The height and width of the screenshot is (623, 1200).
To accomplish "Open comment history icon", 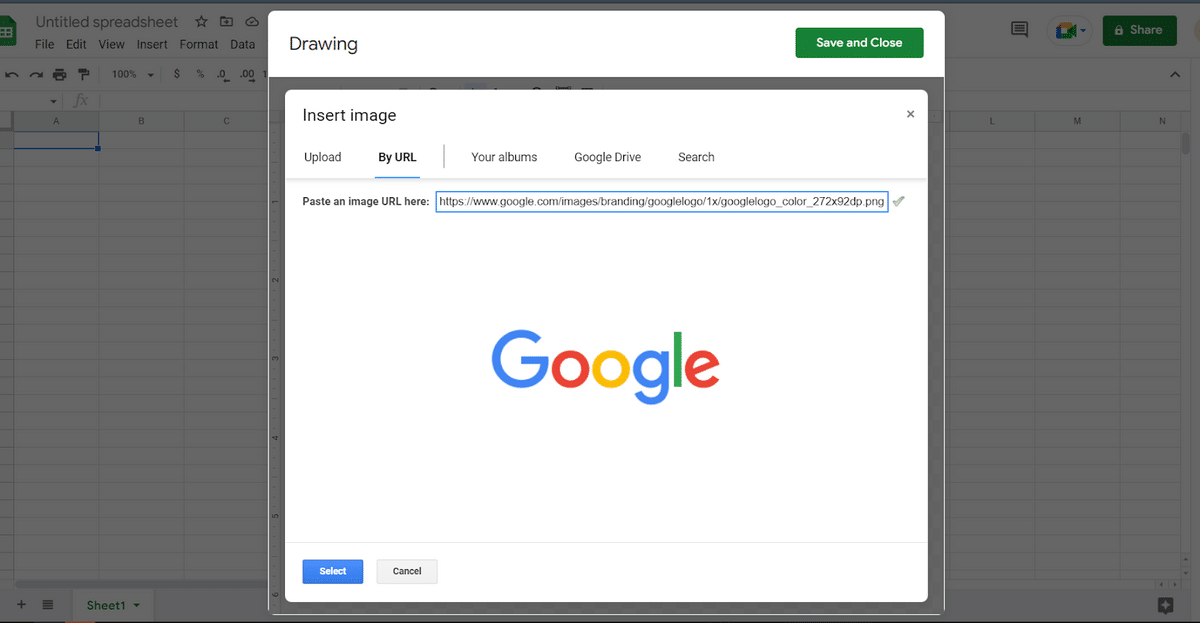I will (x=1019, y=30).
